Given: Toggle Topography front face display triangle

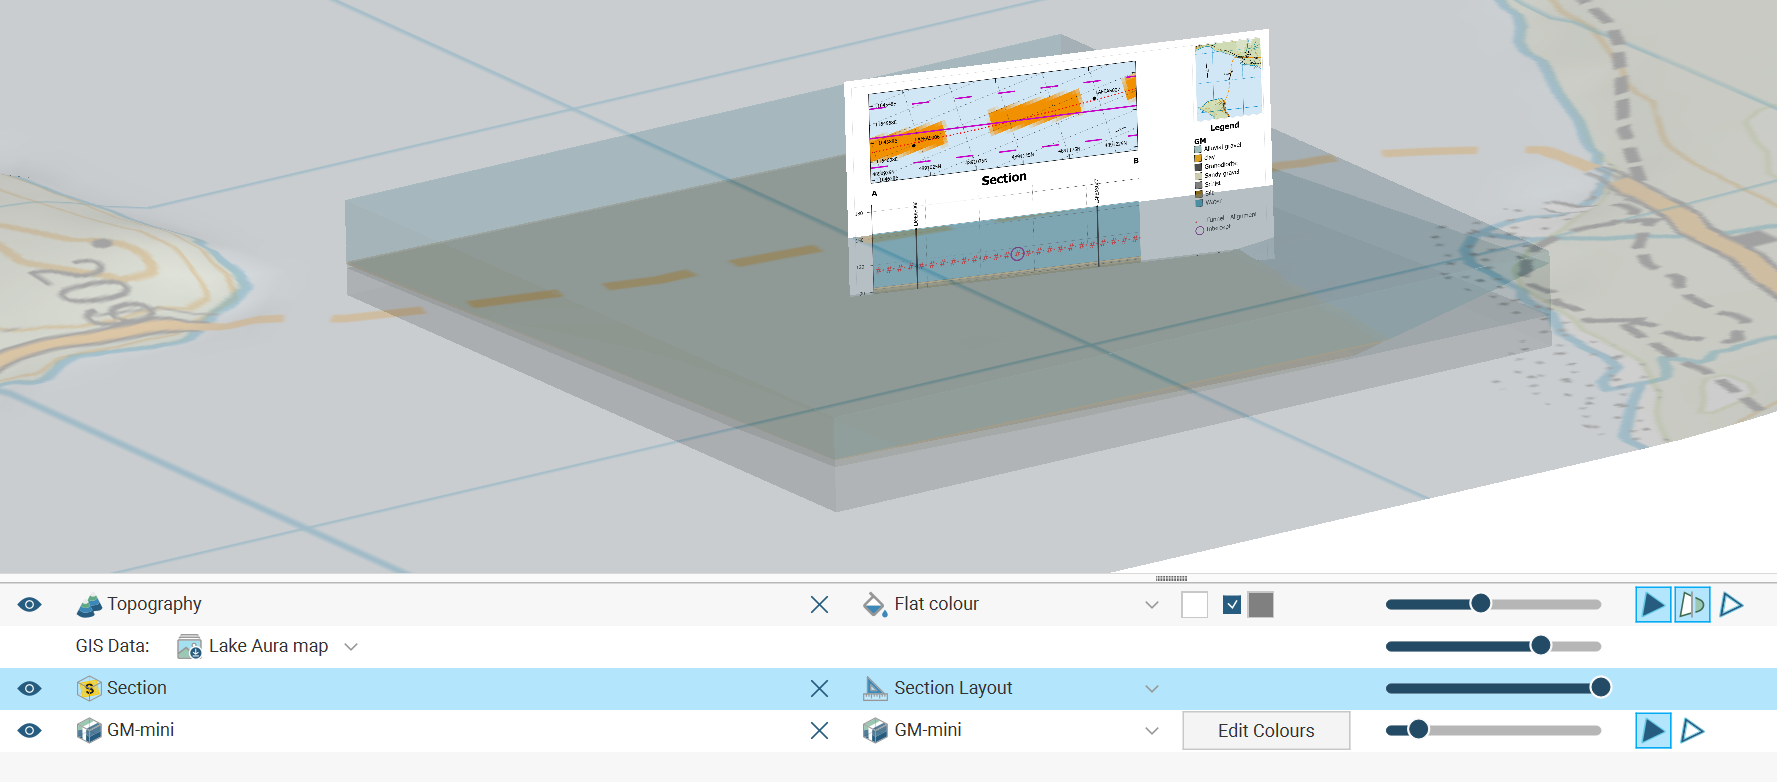Looking at the screenshot, I should [1653, 605].
